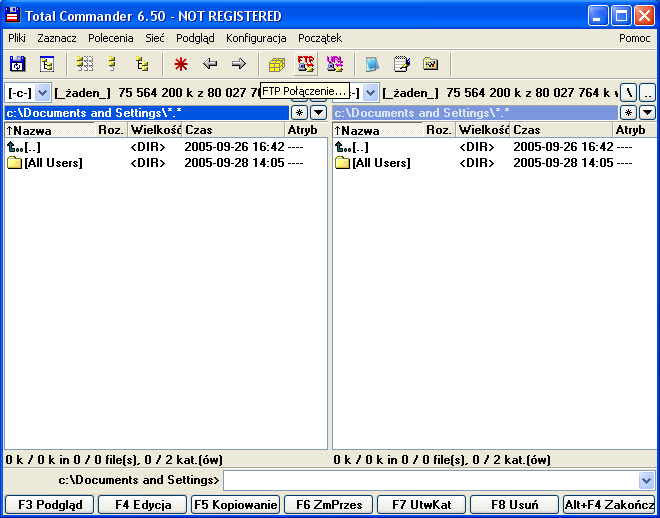Sort right panel by Czas column
This screenshot has height=518, width=660.
(561, 130)
